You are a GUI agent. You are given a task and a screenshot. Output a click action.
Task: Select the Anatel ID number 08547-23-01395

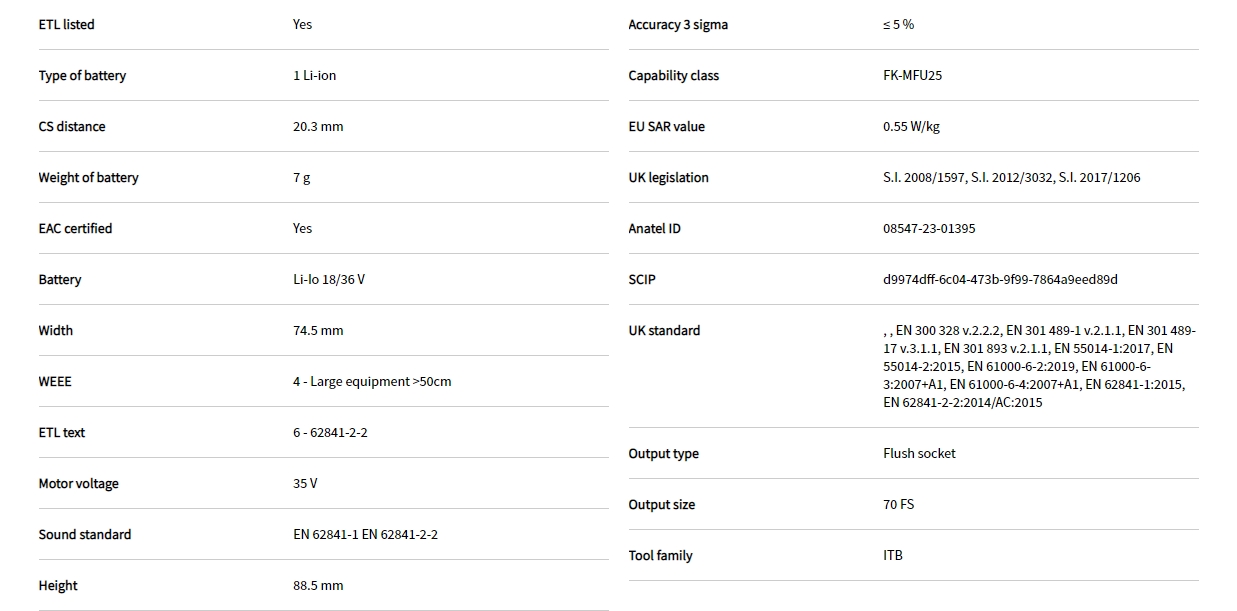click(929, 229)
